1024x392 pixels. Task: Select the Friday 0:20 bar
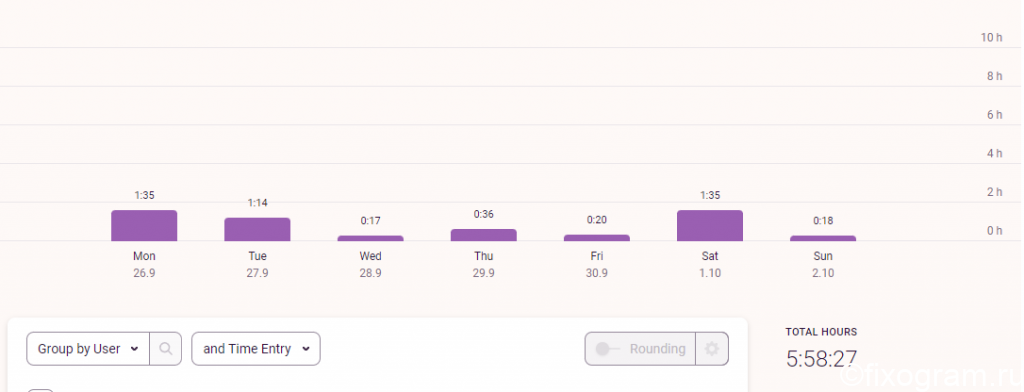[x=597, y=238]
